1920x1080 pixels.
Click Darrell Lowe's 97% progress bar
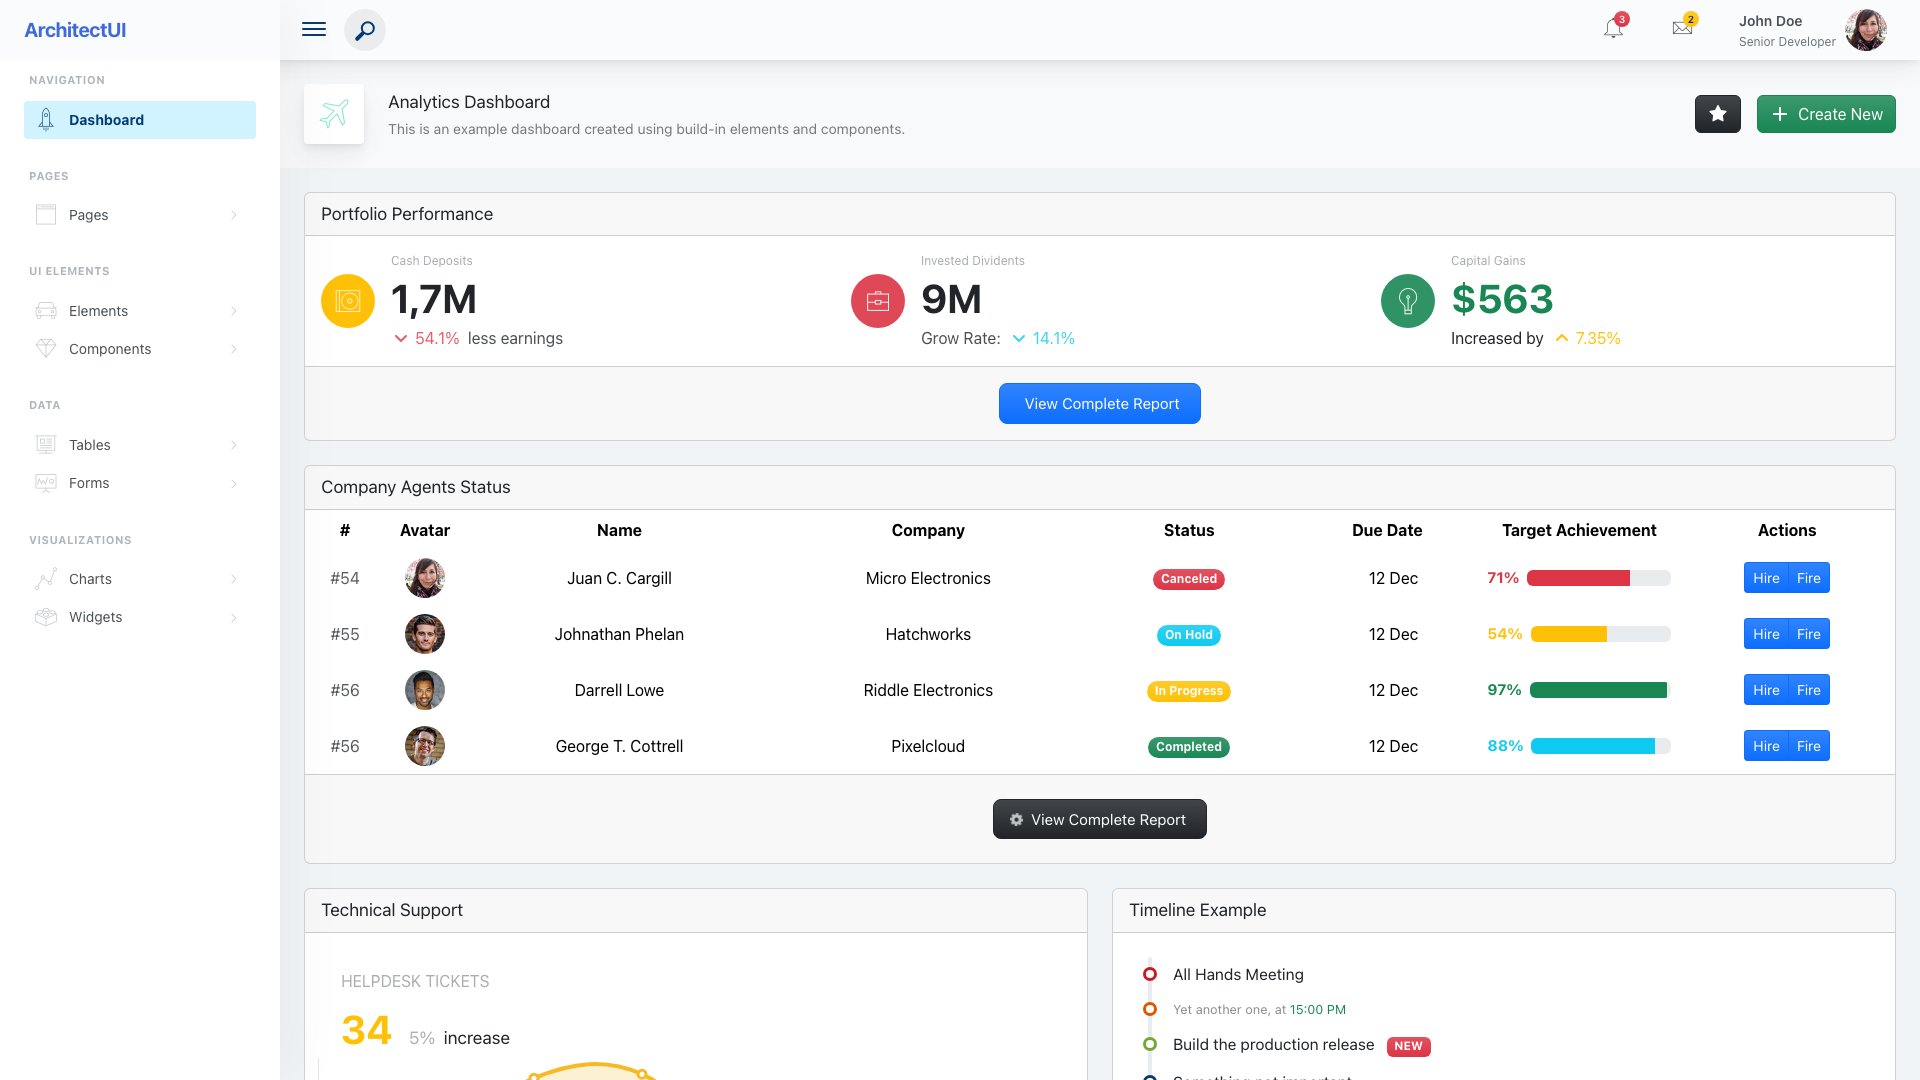point(1597,690)
